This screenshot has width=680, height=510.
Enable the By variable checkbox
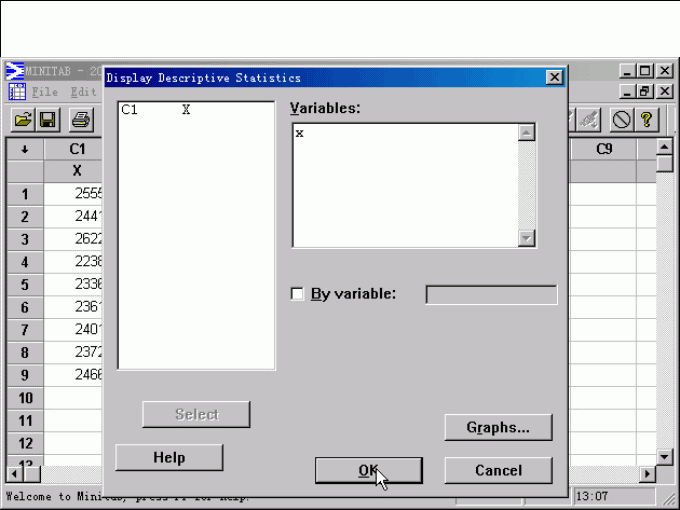click(x=296, y=294)
